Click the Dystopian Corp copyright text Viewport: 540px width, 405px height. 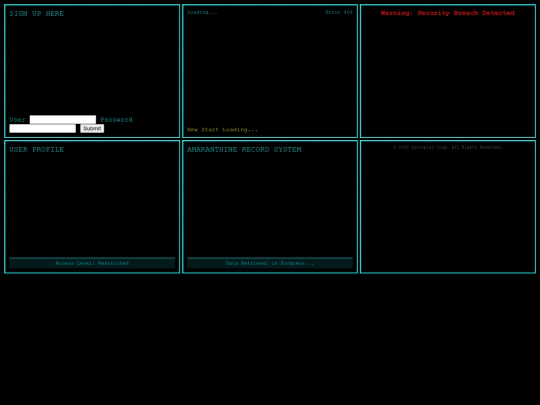pos(448,147)
